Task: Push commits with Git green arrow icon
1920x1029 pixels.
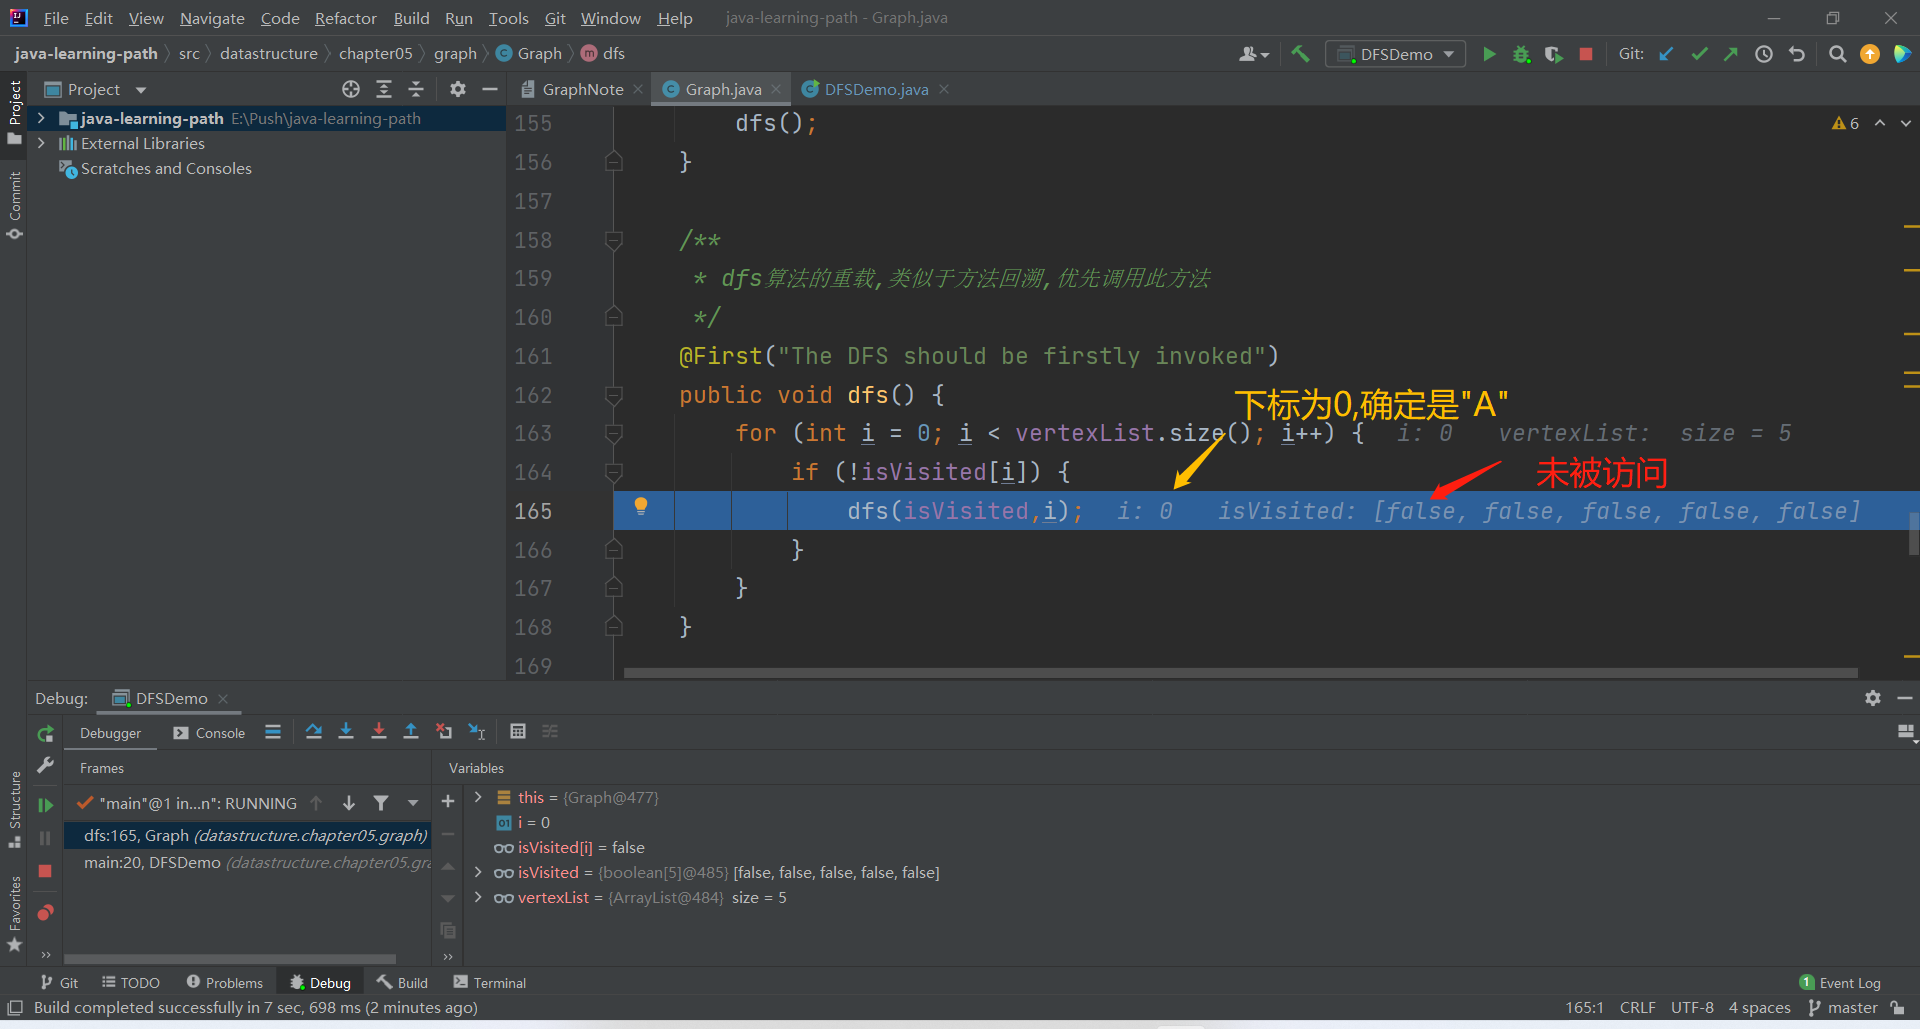Action: [1731, 54]
